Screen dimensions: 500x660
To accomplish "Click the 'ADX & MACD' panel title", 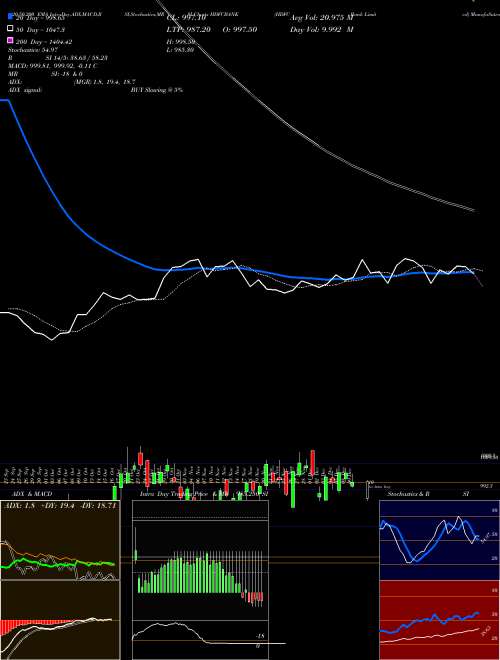I will [32, 494].
